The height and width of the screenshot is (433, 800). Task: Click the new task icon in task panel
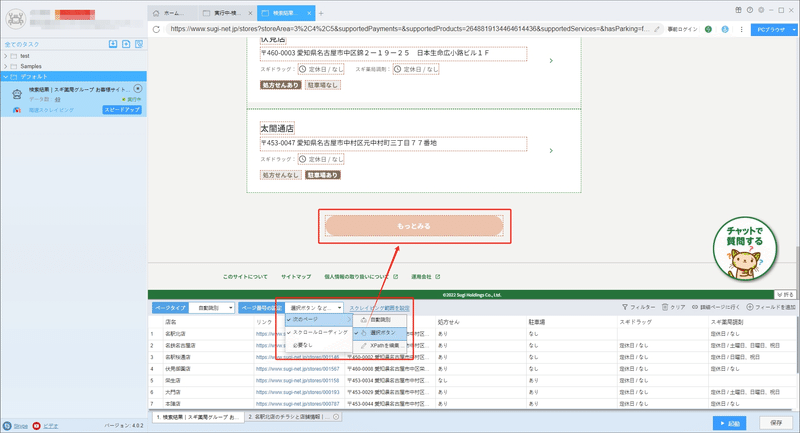pyautogui.click(x=126, y=44)
